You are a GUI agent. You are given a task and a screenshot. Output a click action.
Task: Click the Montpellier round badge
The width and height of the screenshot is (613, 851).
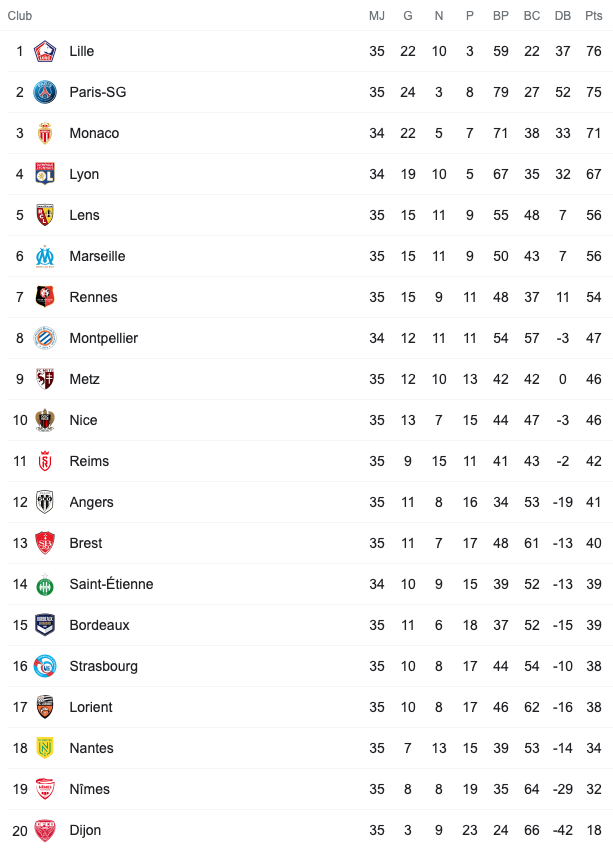[45, 338]
